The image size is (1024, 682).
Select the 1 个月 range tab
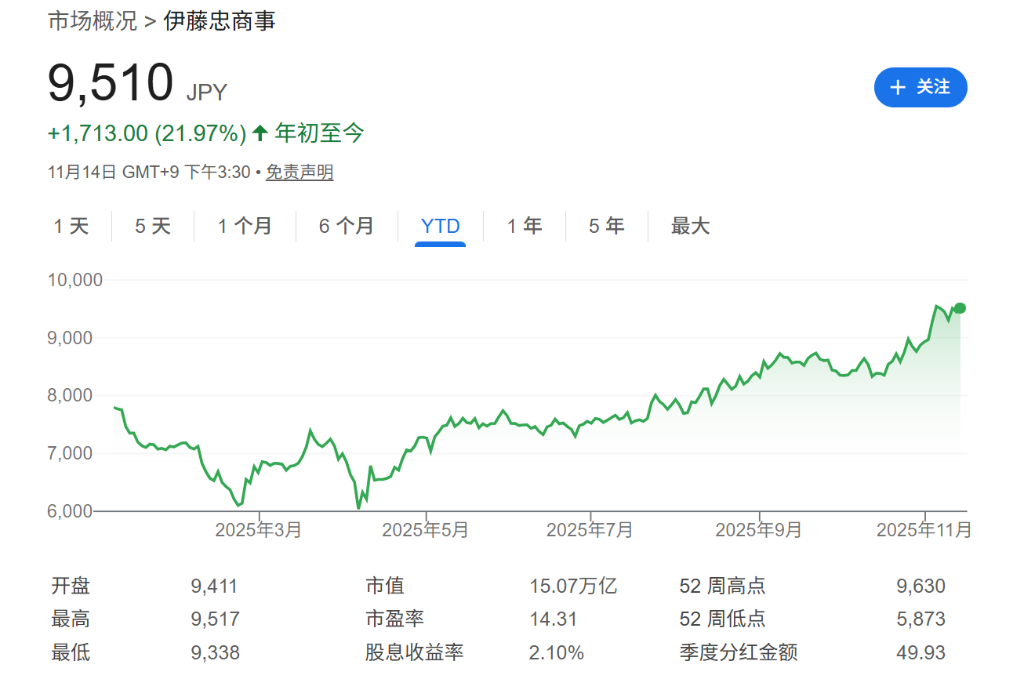click(244, 226)
